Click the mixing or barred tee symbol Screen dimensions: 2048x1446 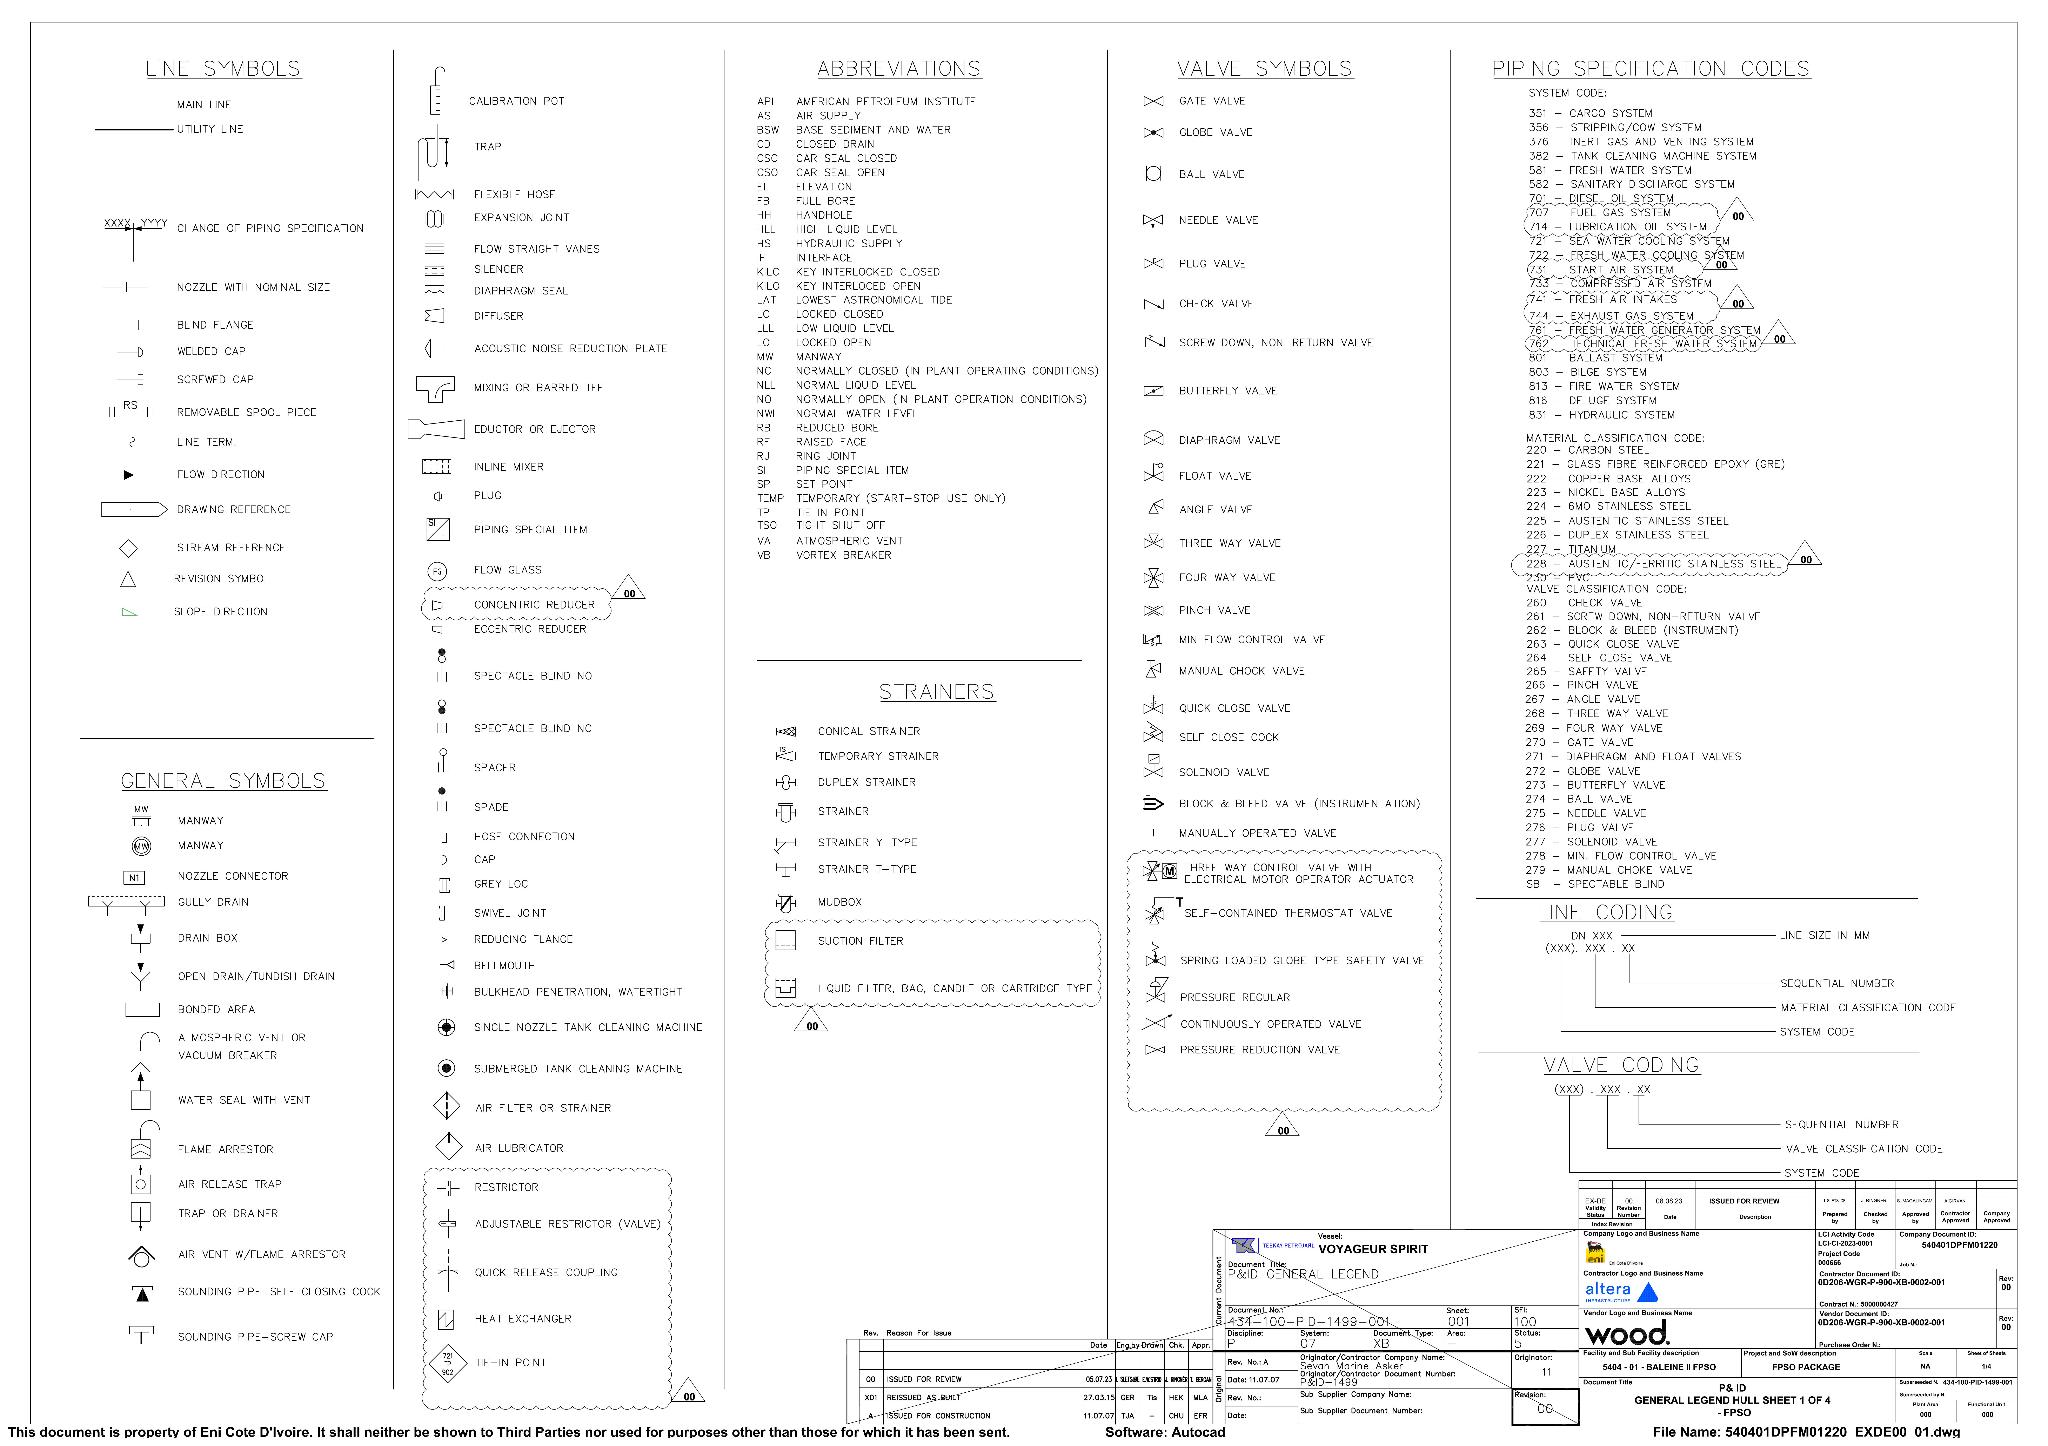435,388
